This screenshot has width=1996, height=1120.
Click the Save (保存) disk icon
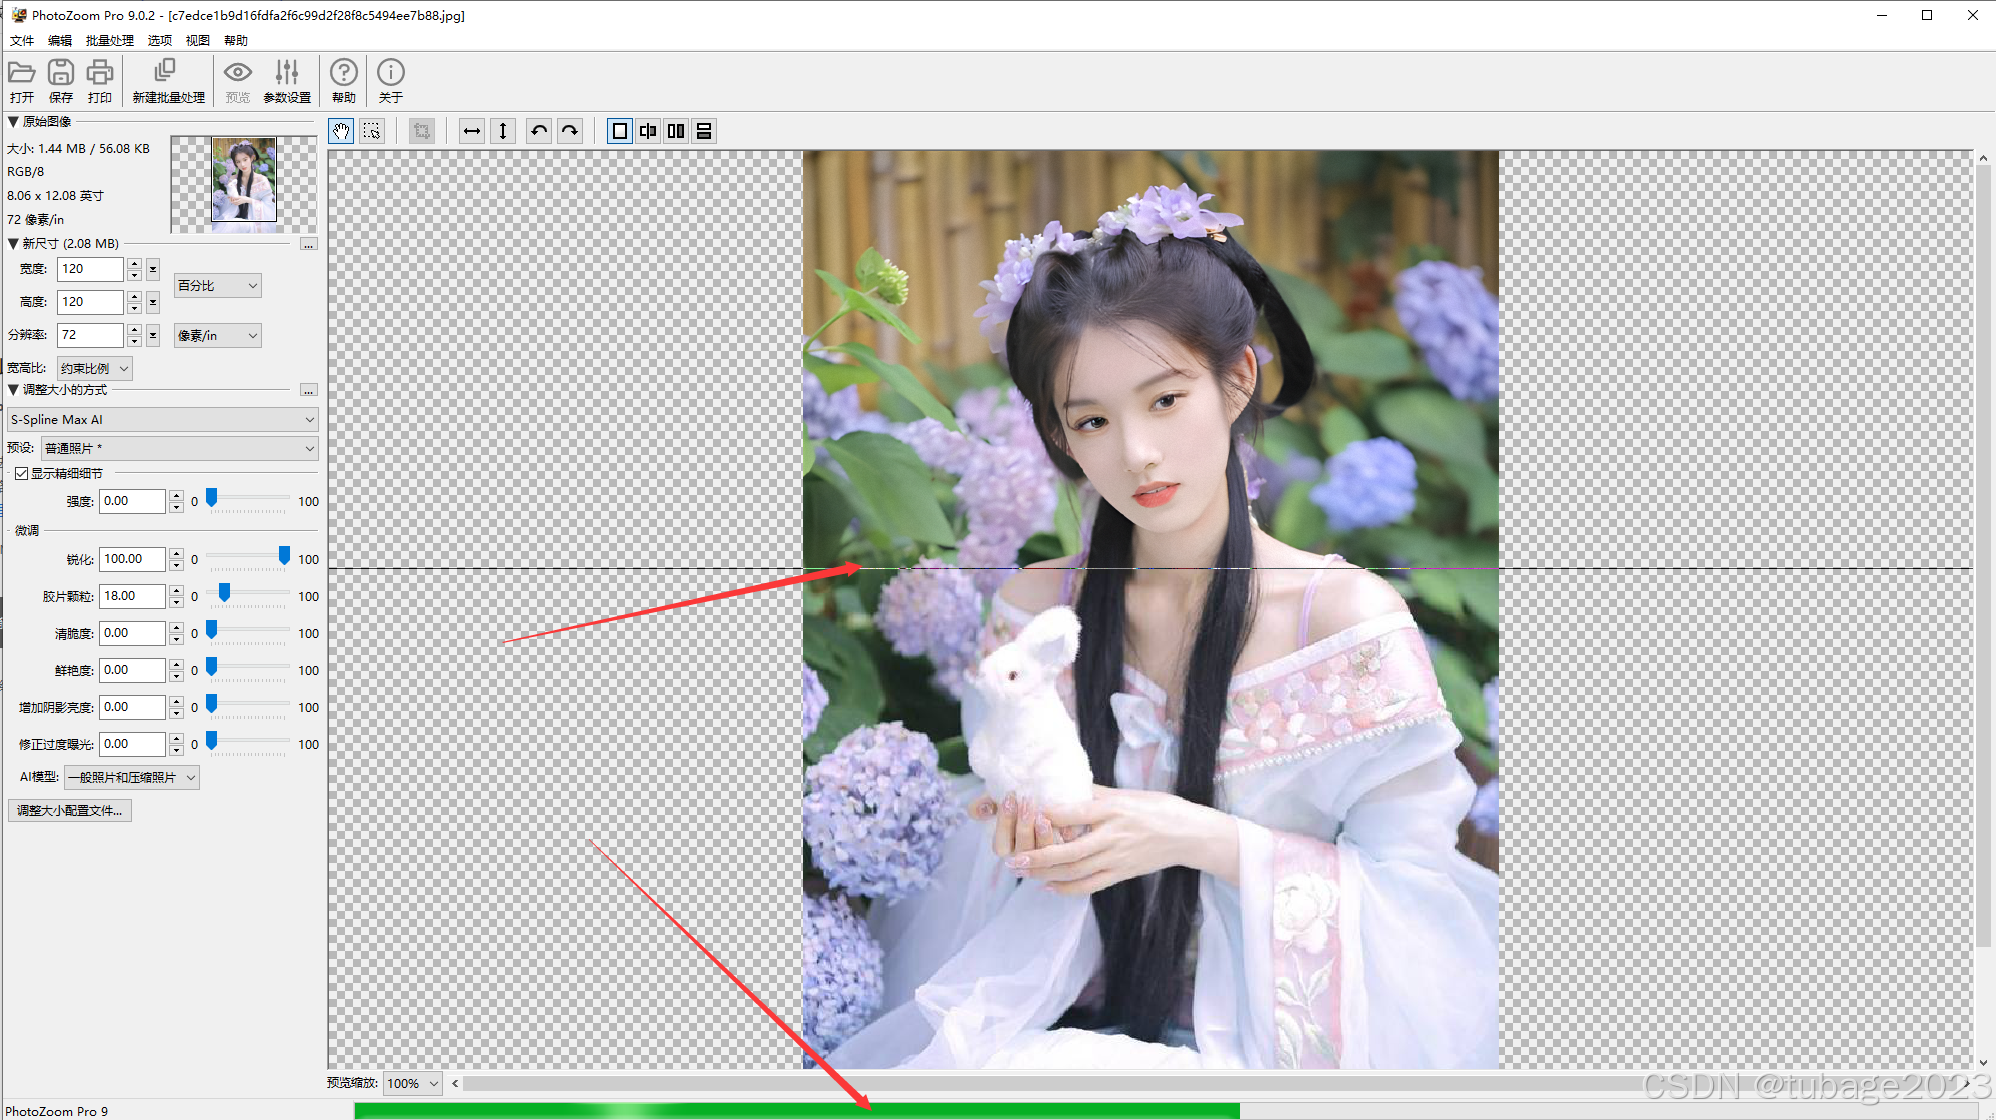[x=61, y=73]
